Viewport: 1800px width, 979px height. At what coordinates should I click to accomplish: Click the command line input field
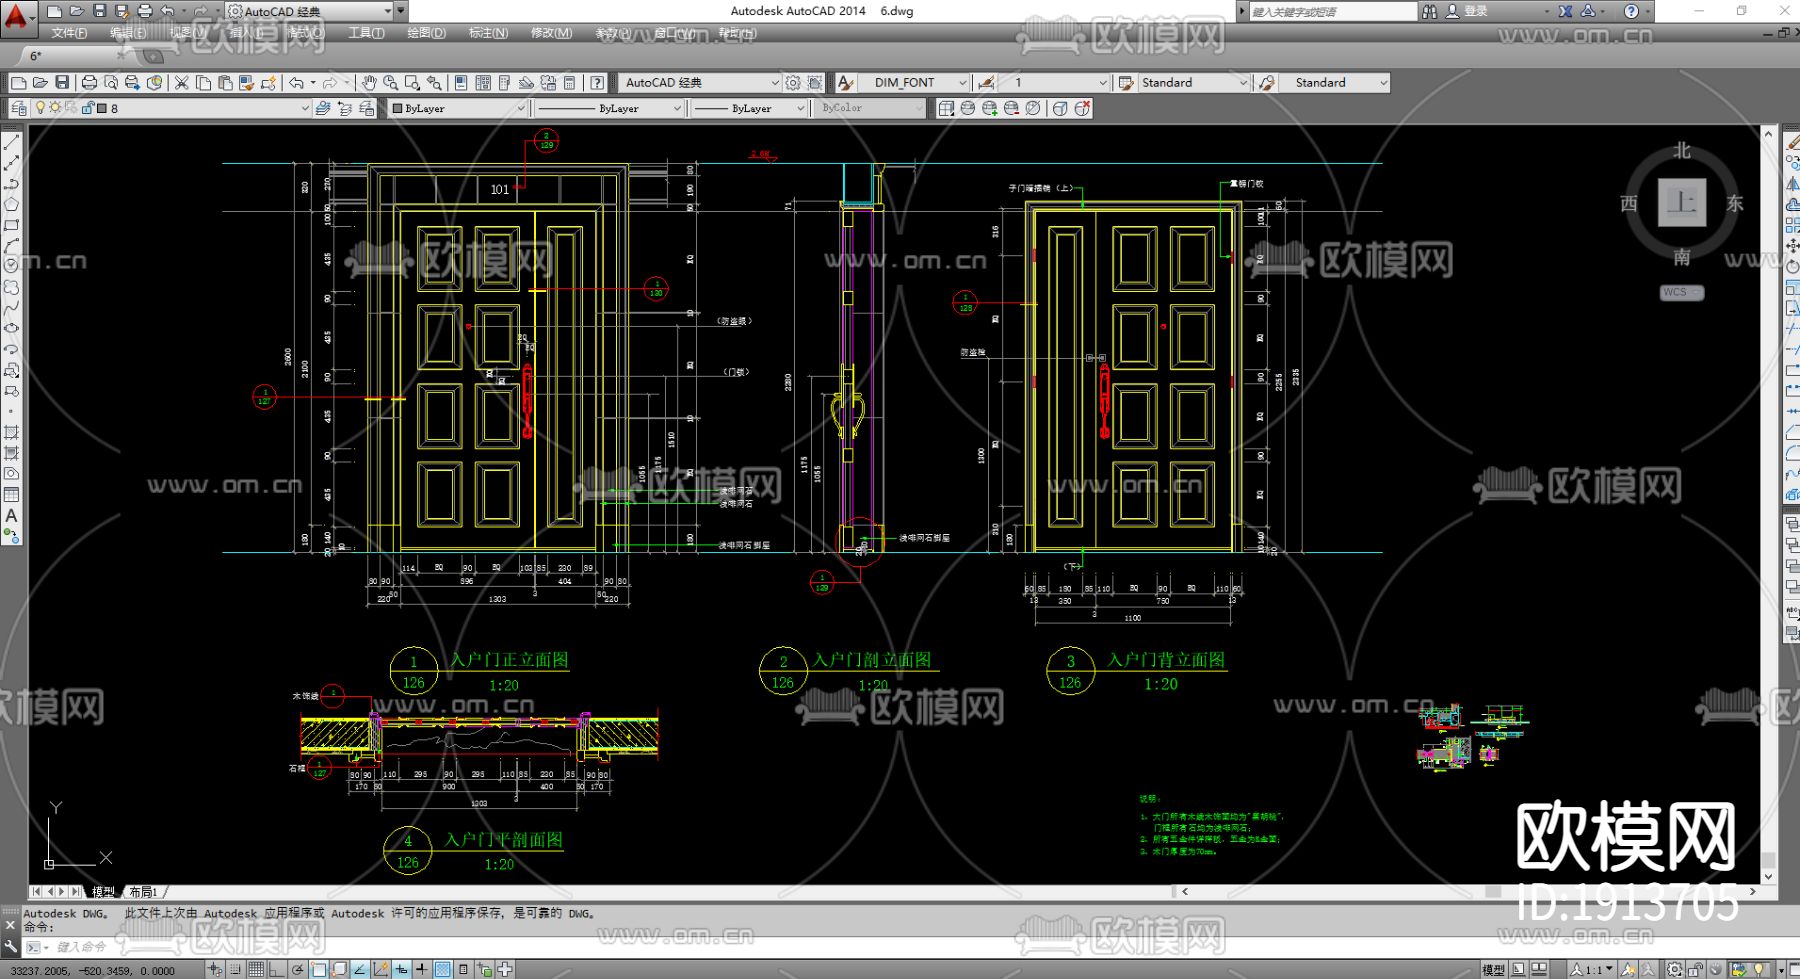coord(300,946)
